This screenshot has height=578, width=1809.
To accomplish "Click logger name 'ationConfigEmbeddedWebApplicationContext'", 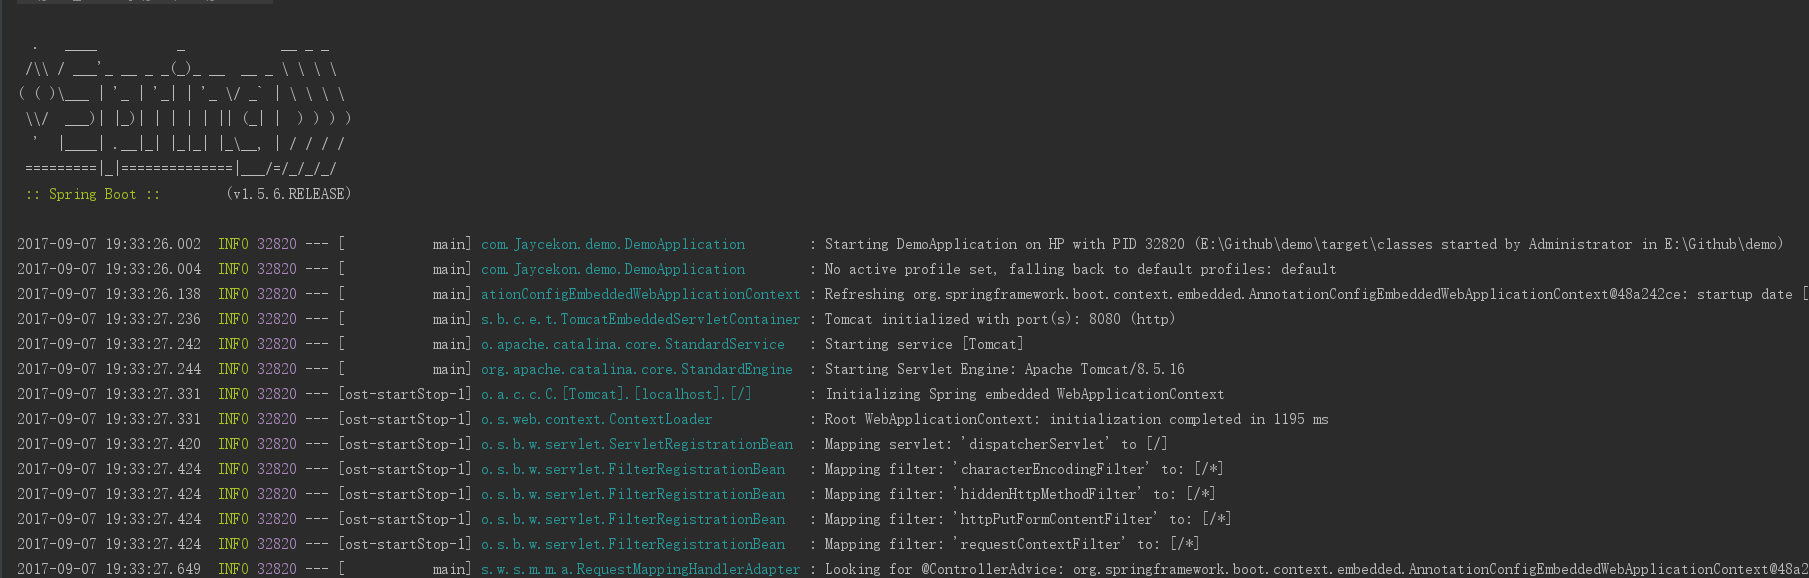I will pos(641,294).
